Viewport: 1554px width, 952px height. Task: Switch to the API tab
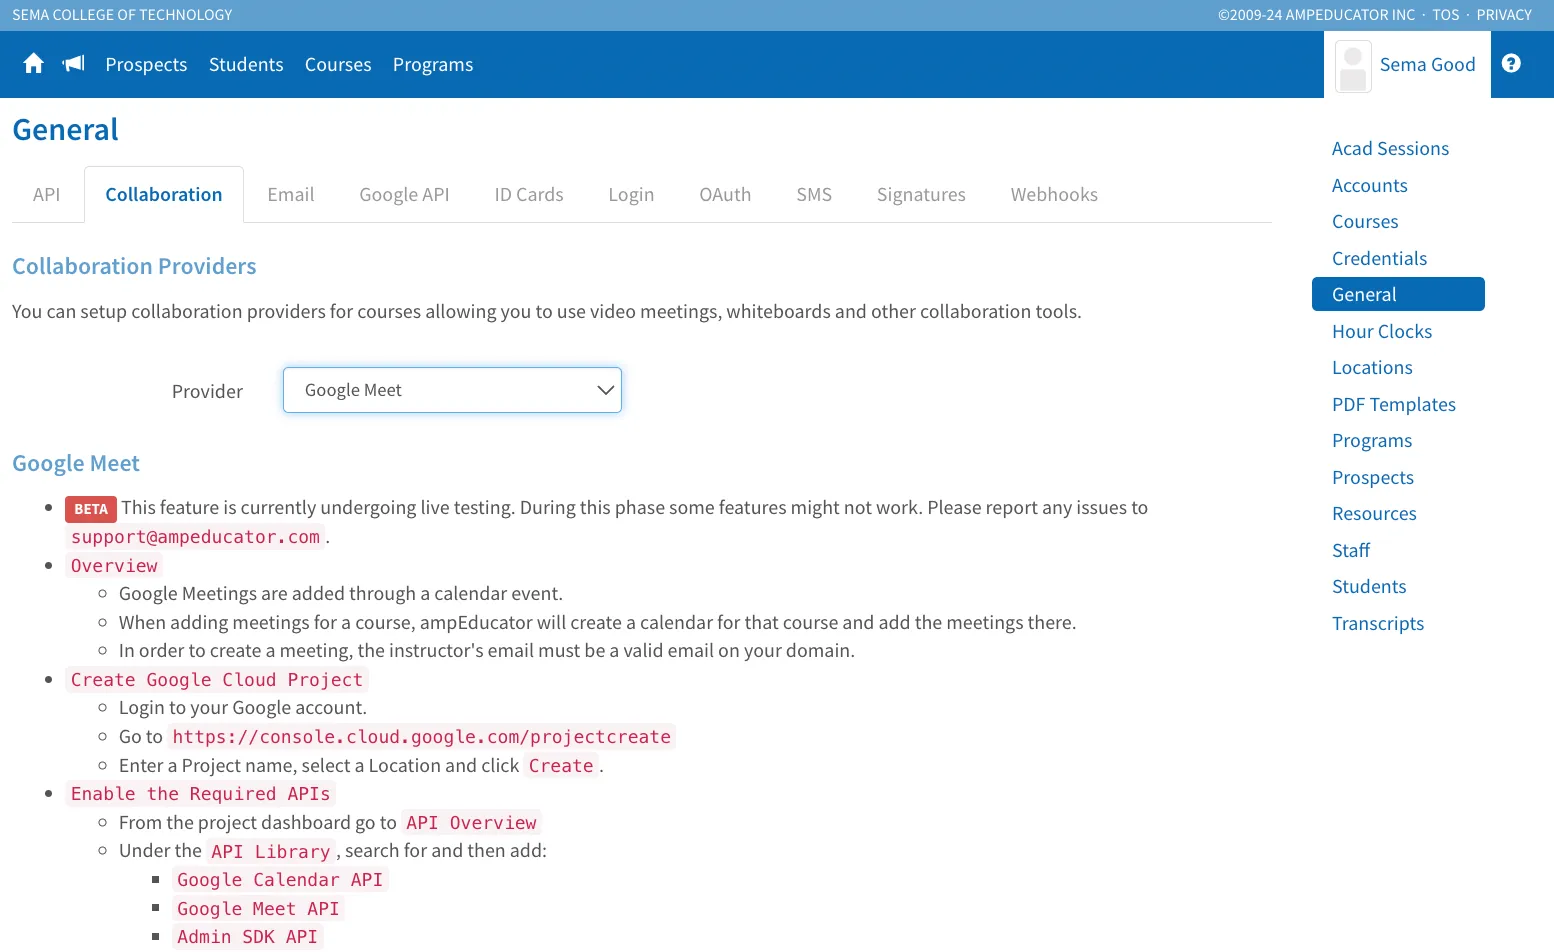pos(46,194)
